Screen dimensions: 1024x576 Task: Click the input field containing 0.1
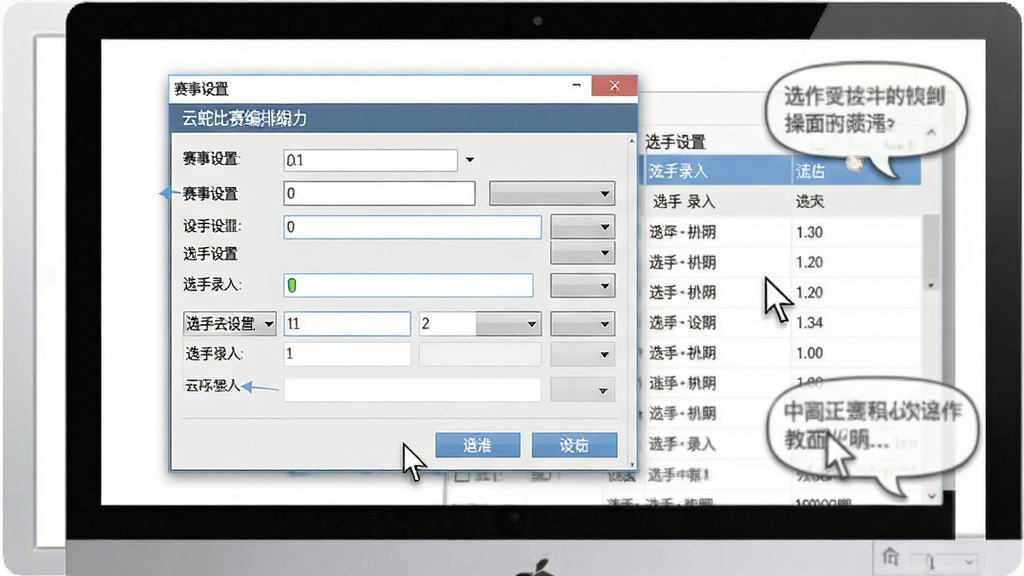370,160
